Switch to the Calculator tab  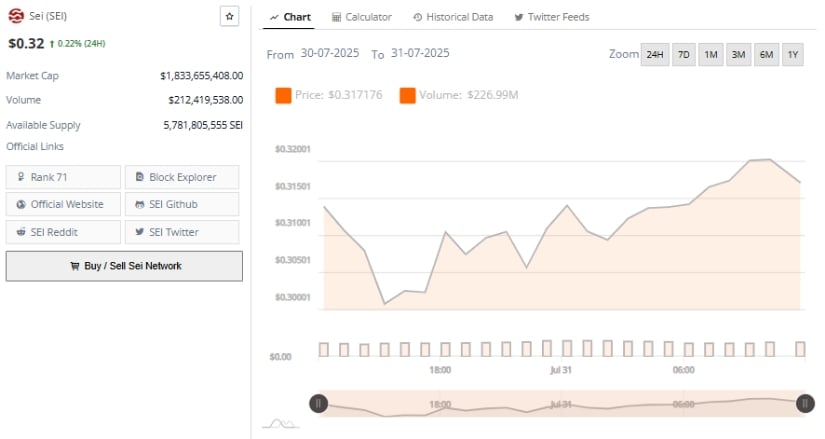[361, 17]
